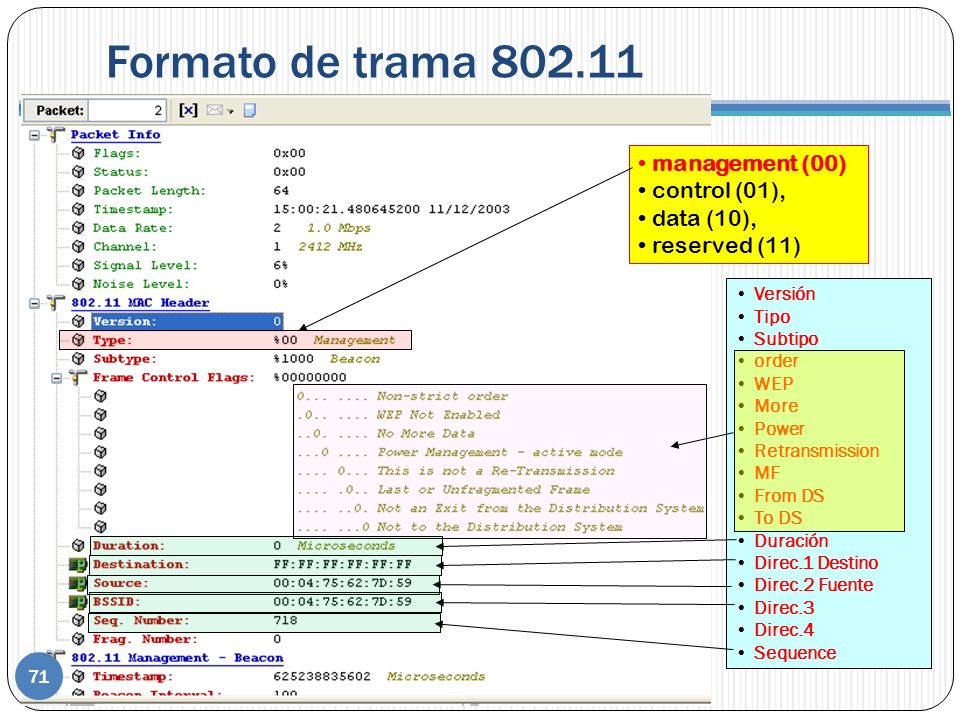The width and height of the screenshot is (960, 720).
Task: Click the cube icon beside Duration
Action: coord(78,546)
